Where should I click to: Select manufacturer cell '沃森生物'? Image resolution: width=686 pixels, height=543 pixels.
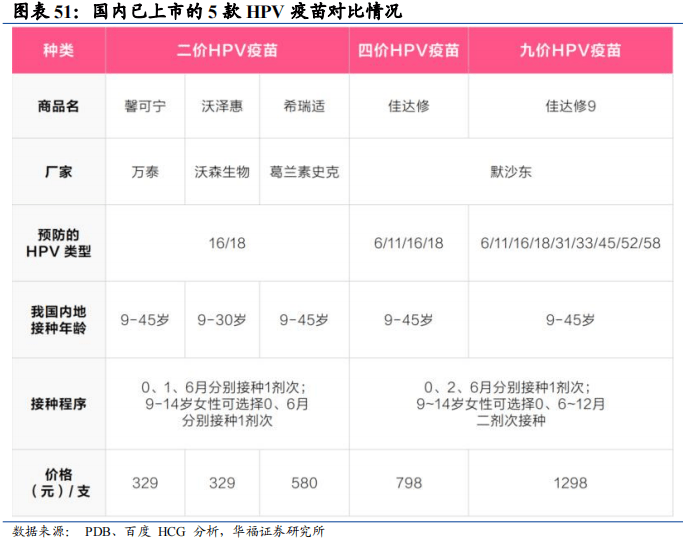click(222, 172)
